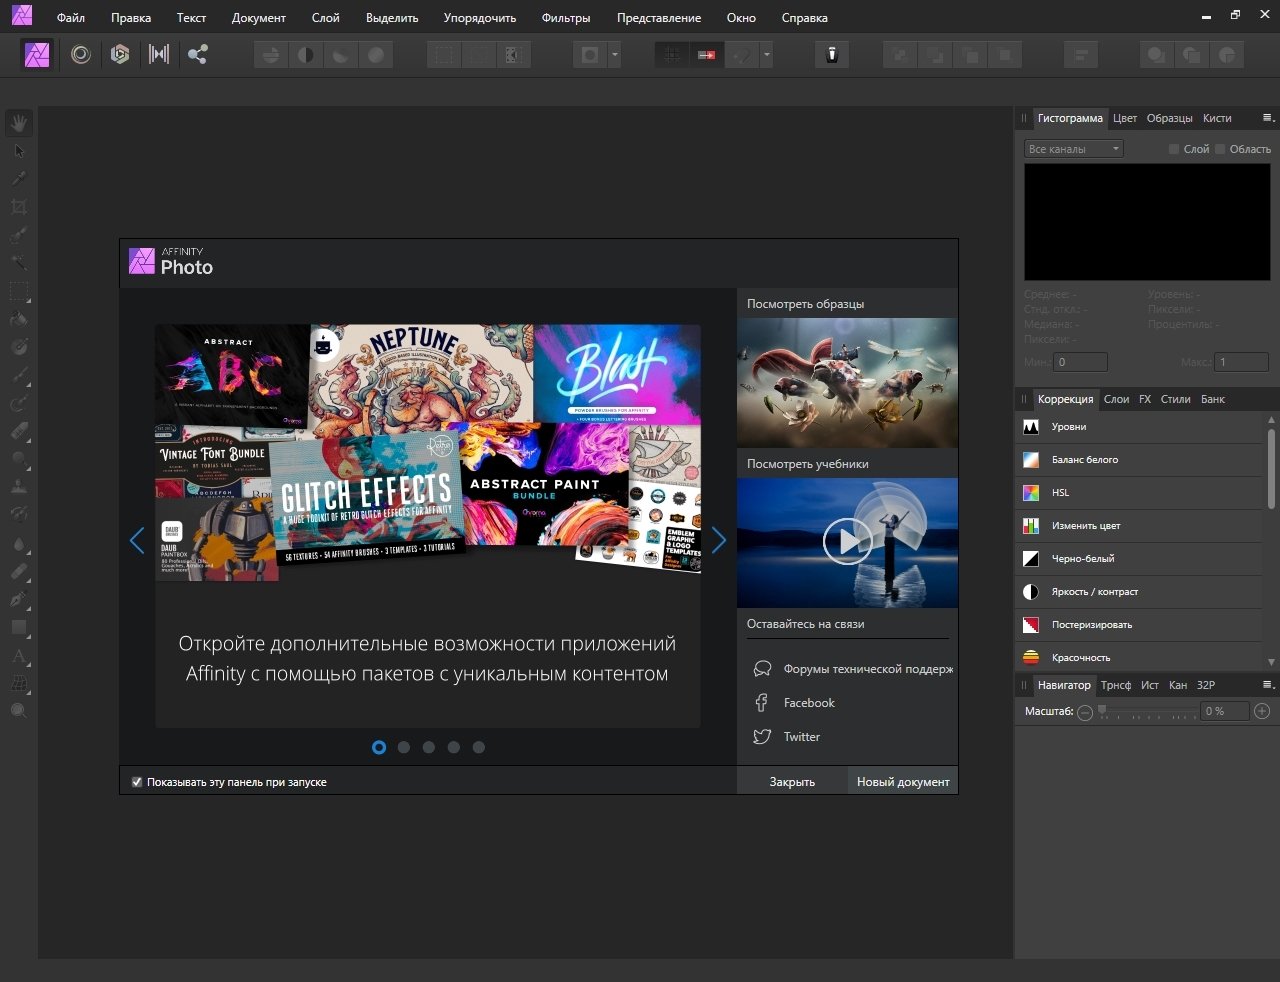The image size is (1280, 982).
Task: Switch to Liquify persona
Action: click(81, 55)
